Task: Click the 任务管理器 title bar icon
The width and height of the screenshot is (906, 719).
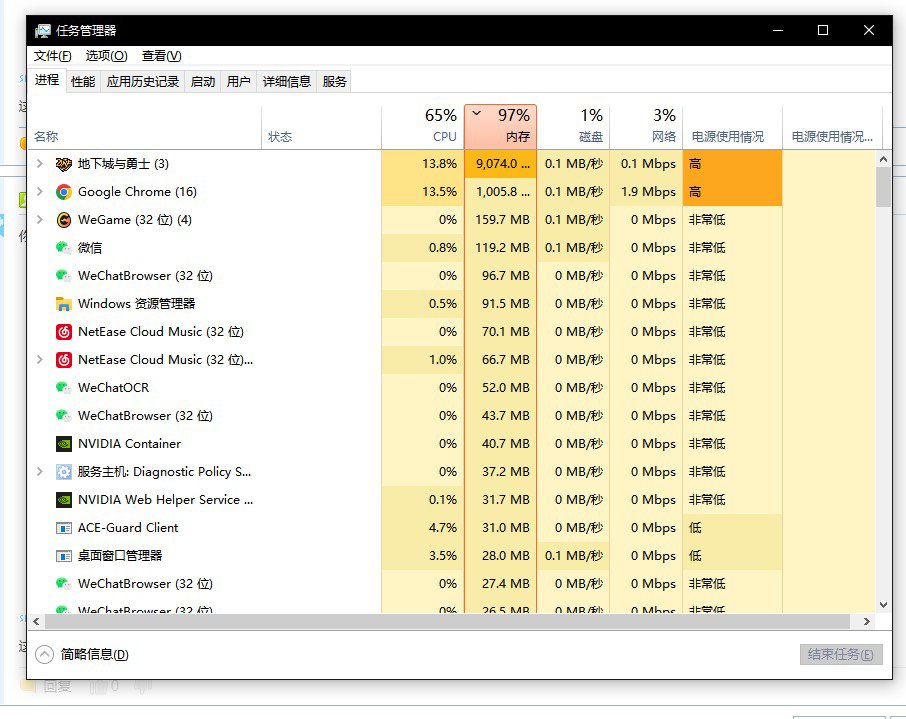Action: (43, 31)
